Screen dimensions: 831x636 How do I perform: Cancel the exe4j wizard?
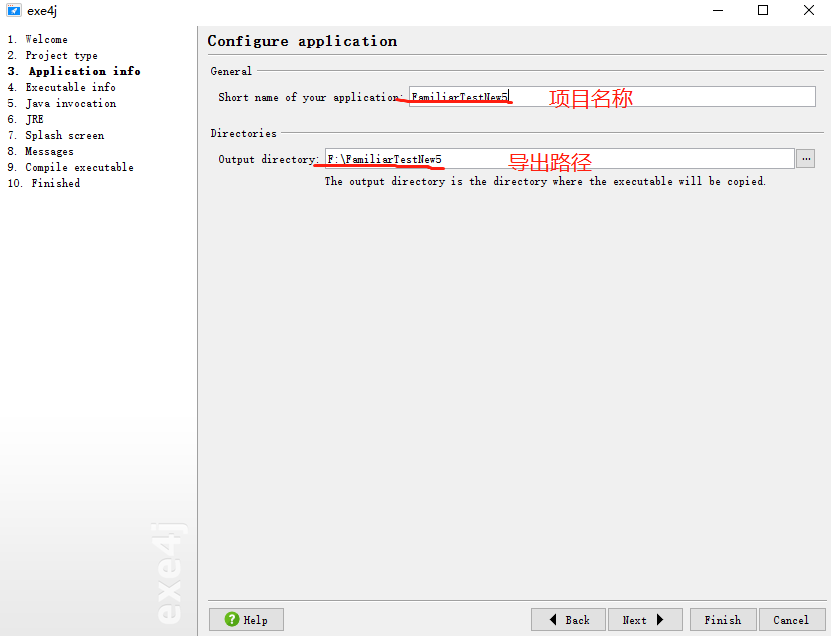[x=792, y=619]
